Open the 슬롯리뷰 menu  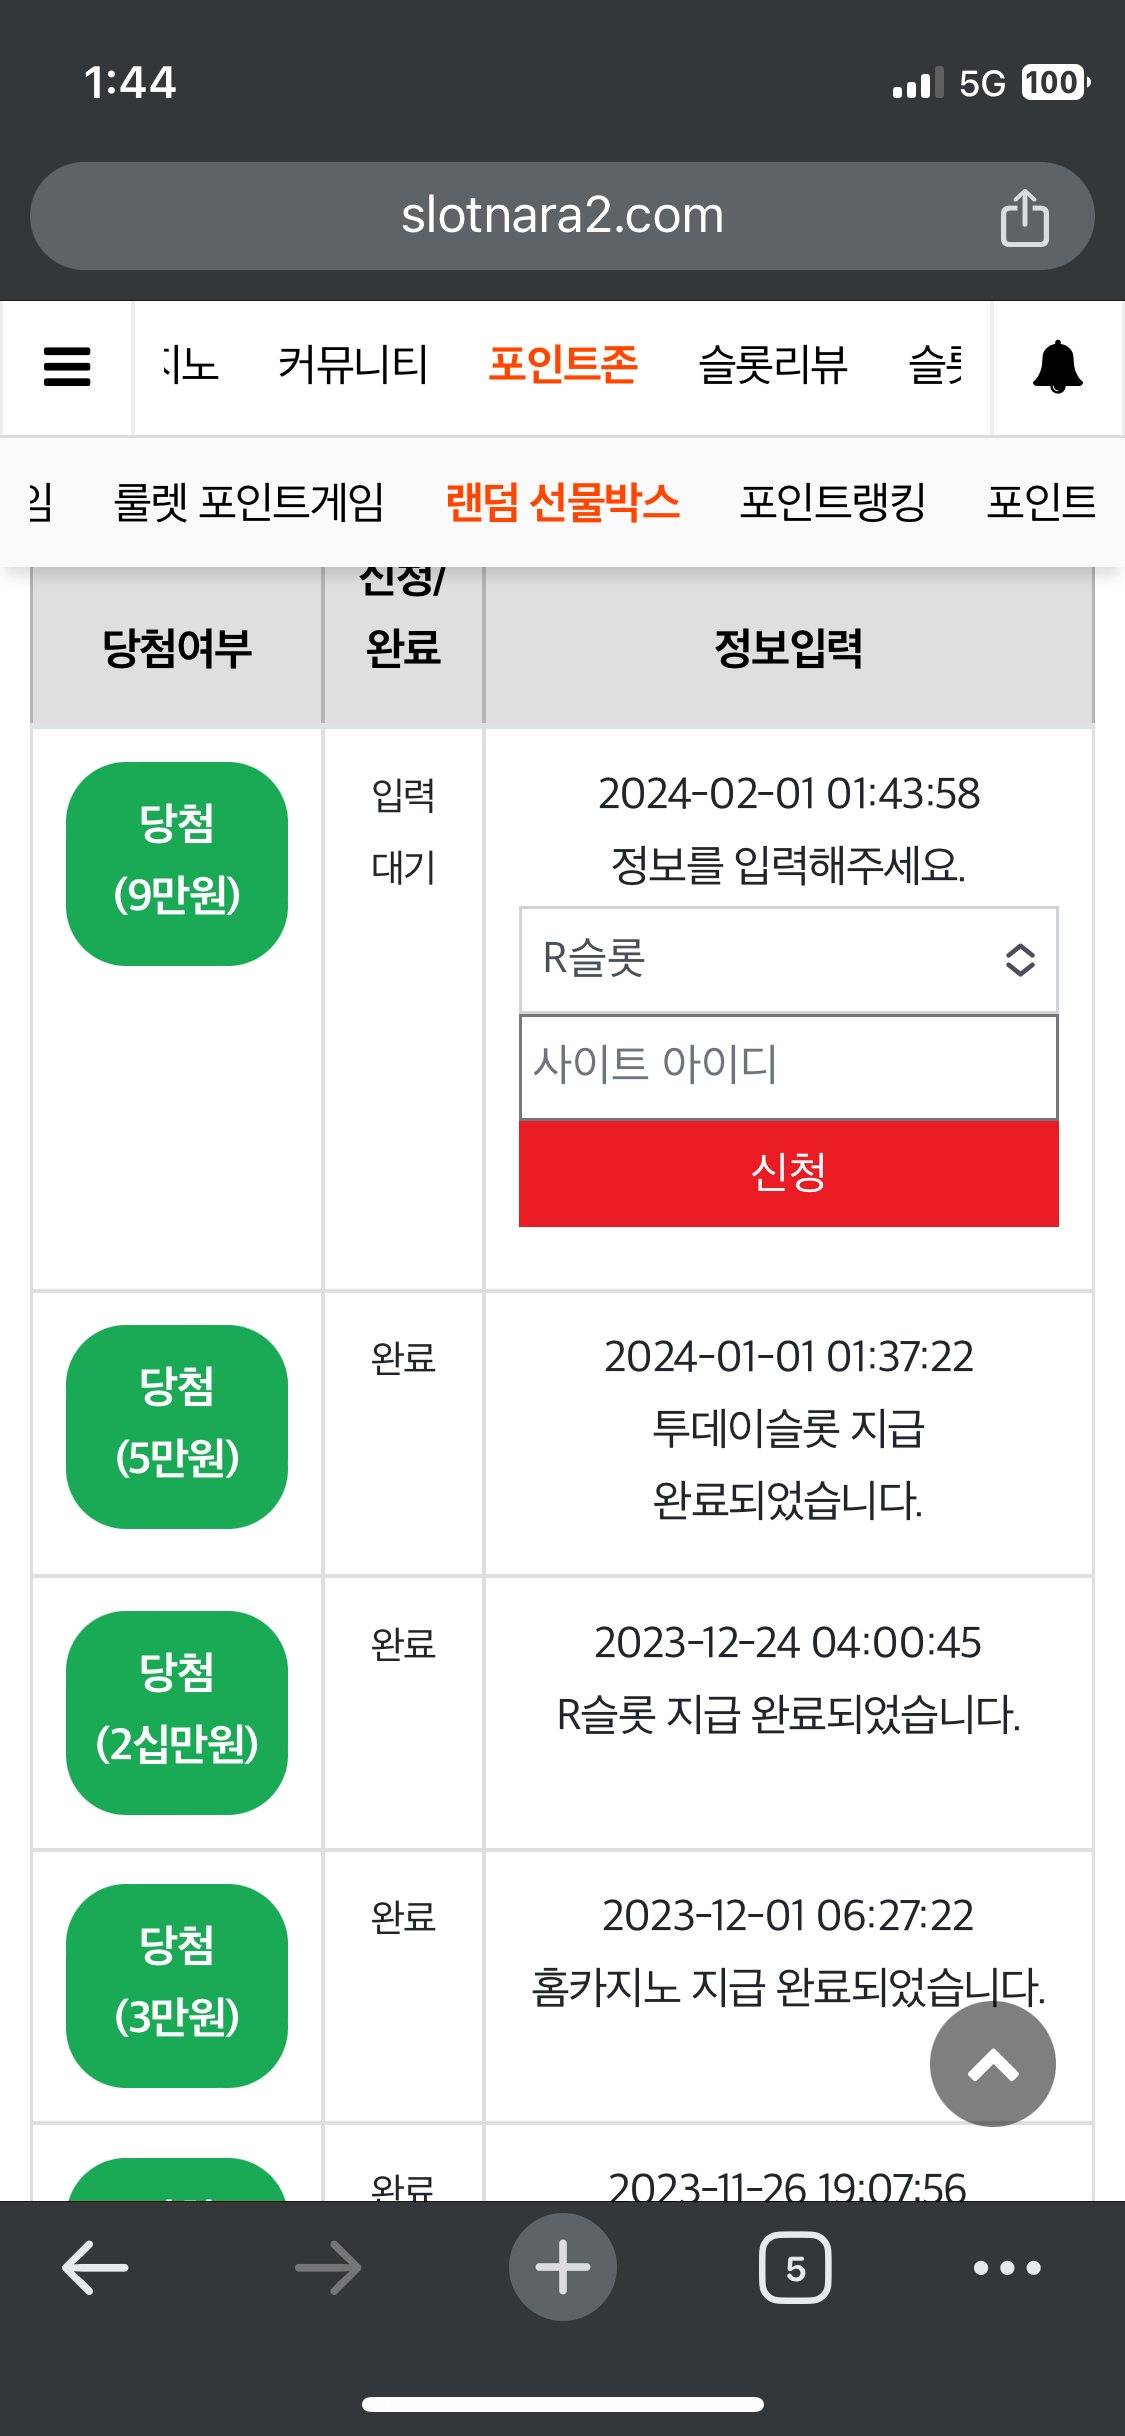[773, 364]
